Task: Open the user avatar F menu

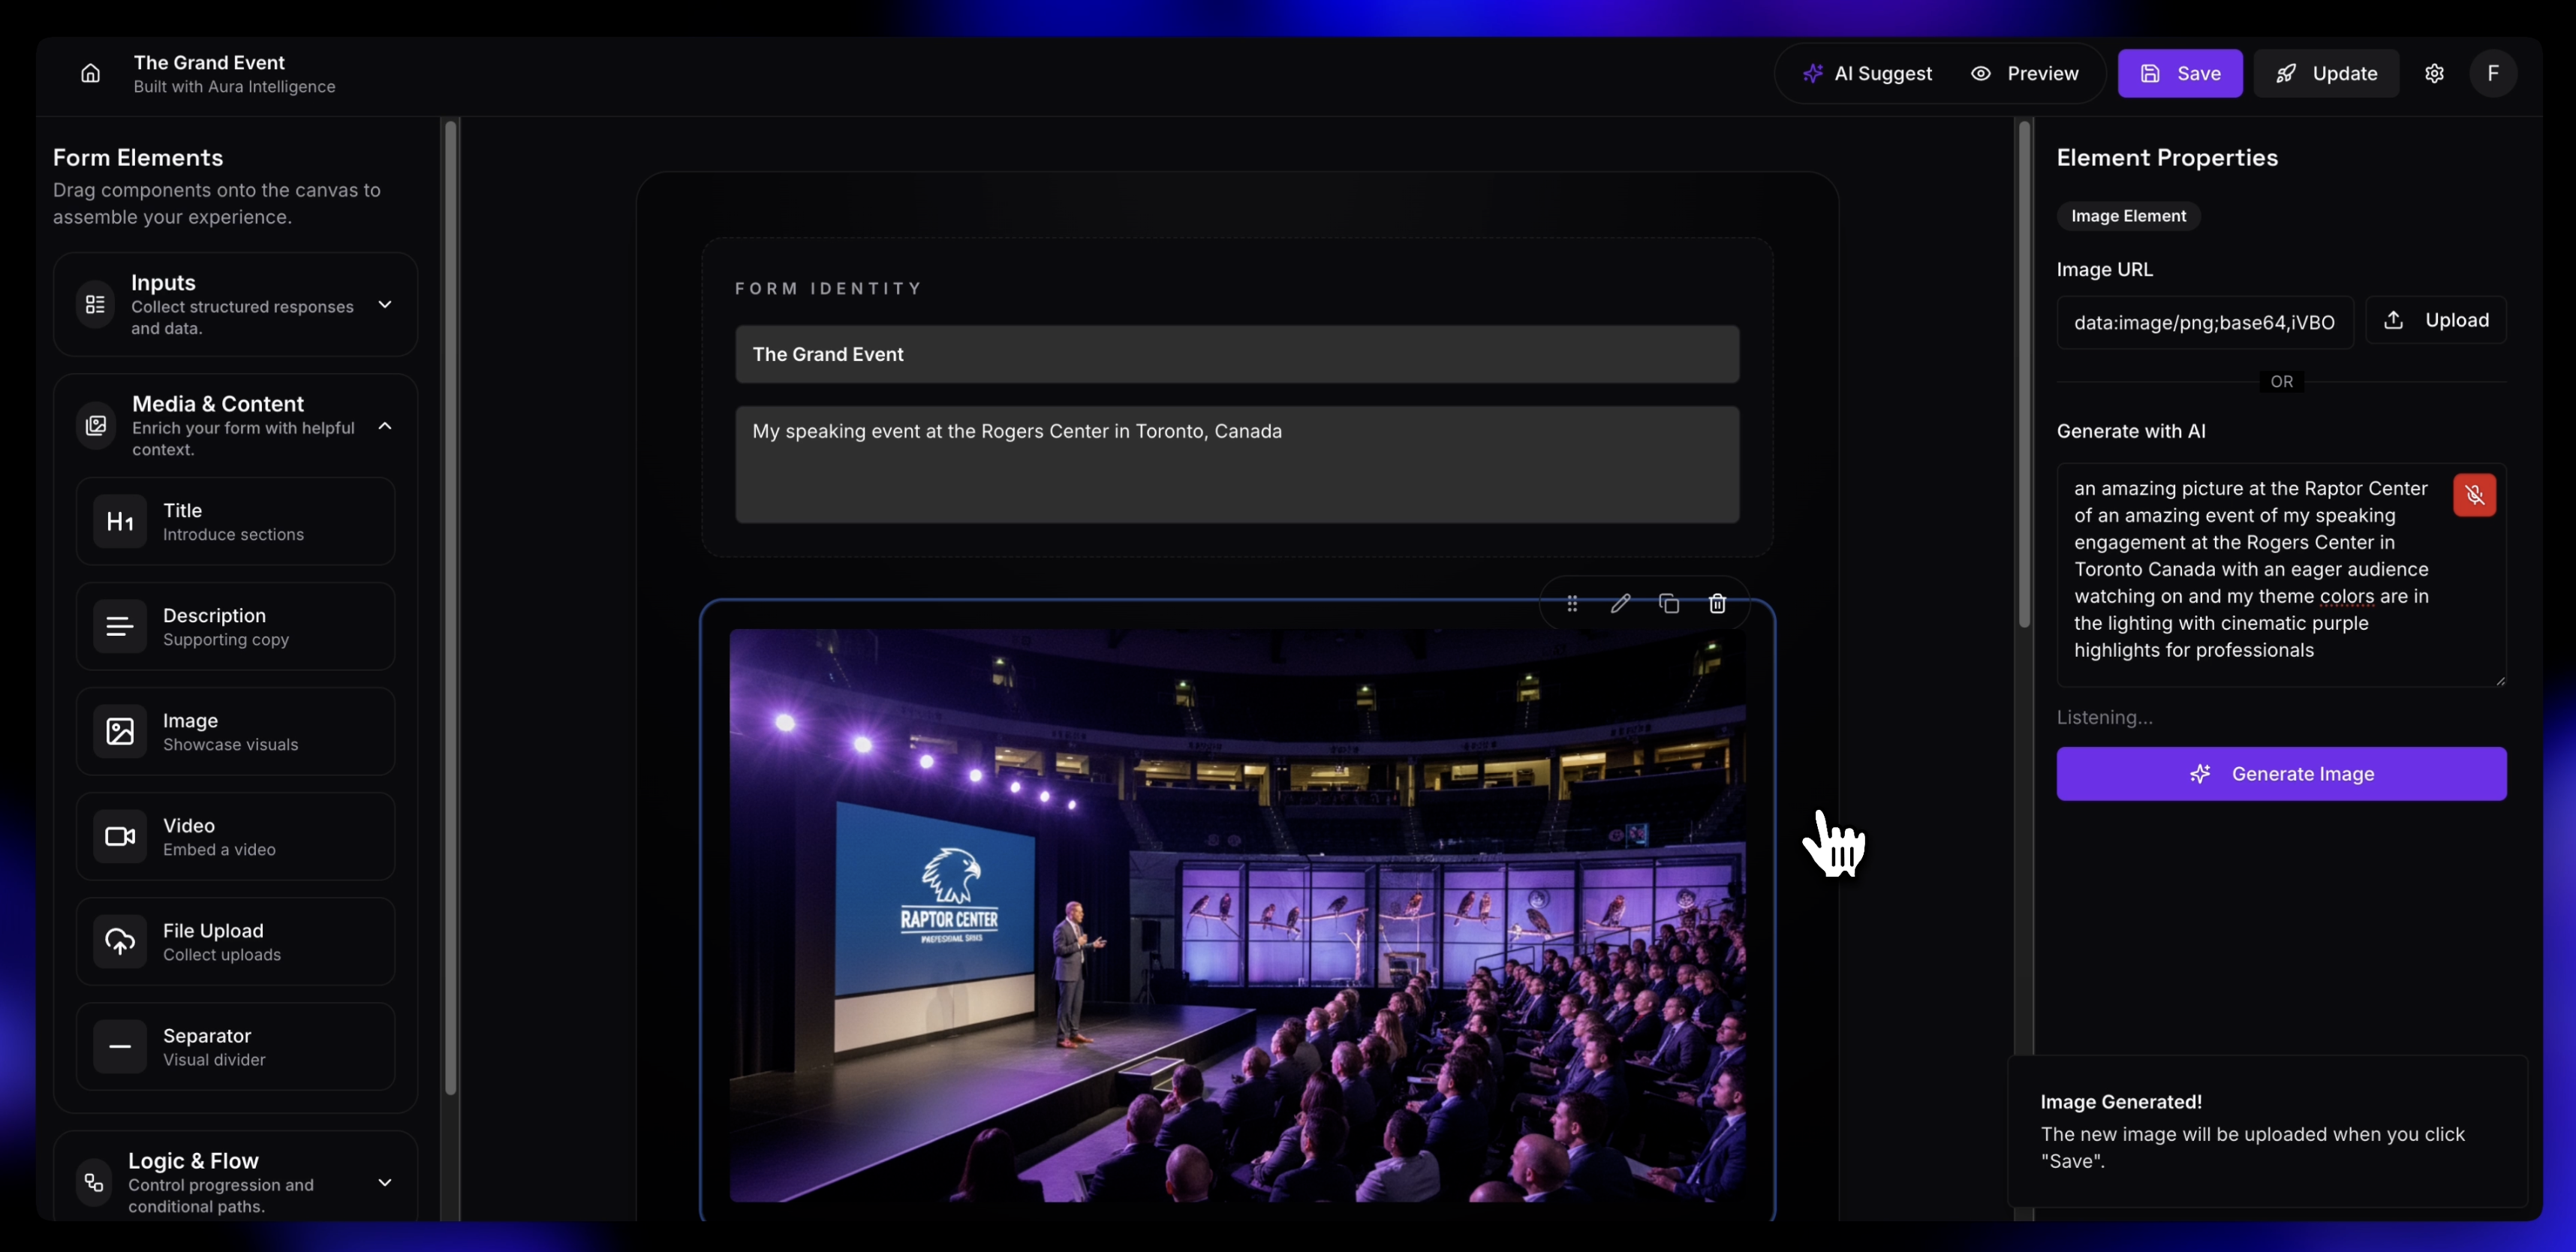Action: 2493,73
